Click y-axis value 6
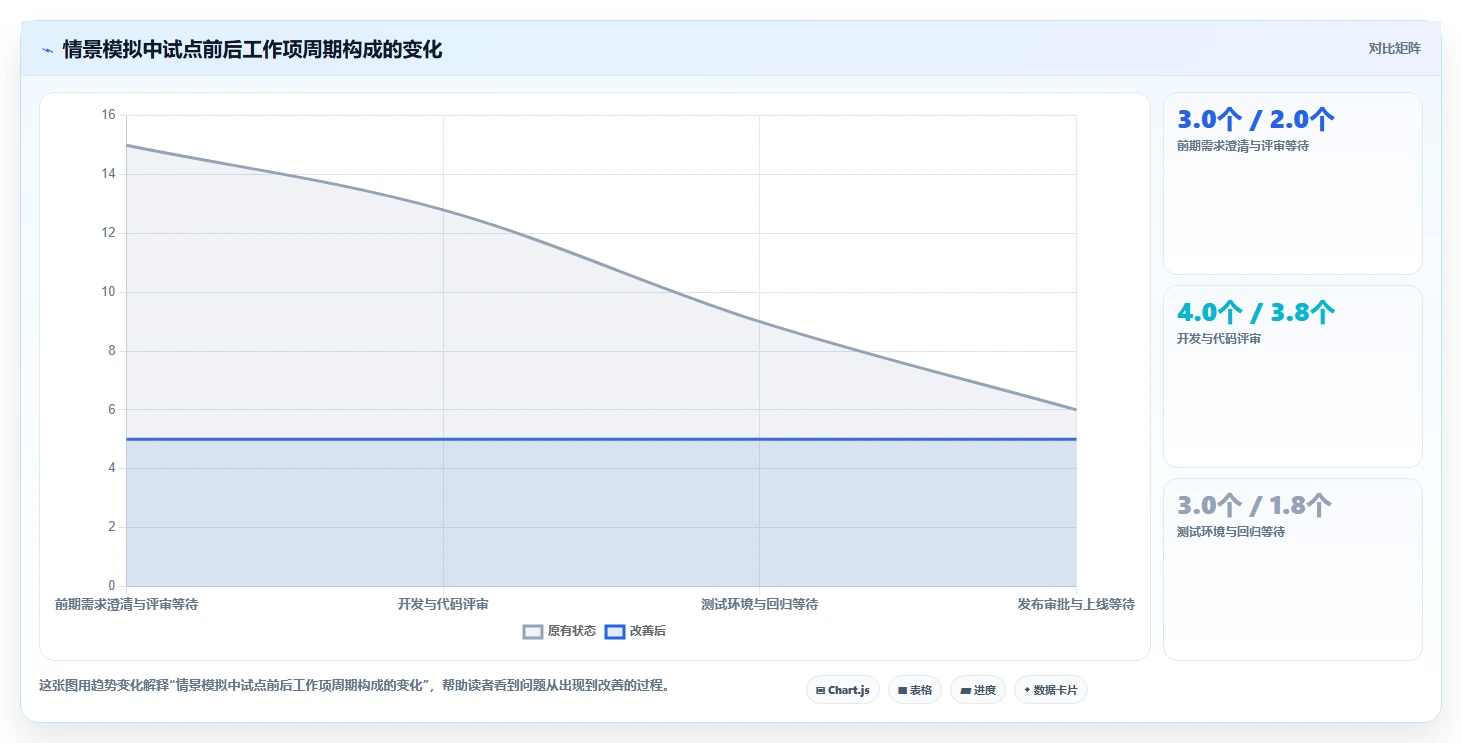The image size is (1462, 743). 112,410
